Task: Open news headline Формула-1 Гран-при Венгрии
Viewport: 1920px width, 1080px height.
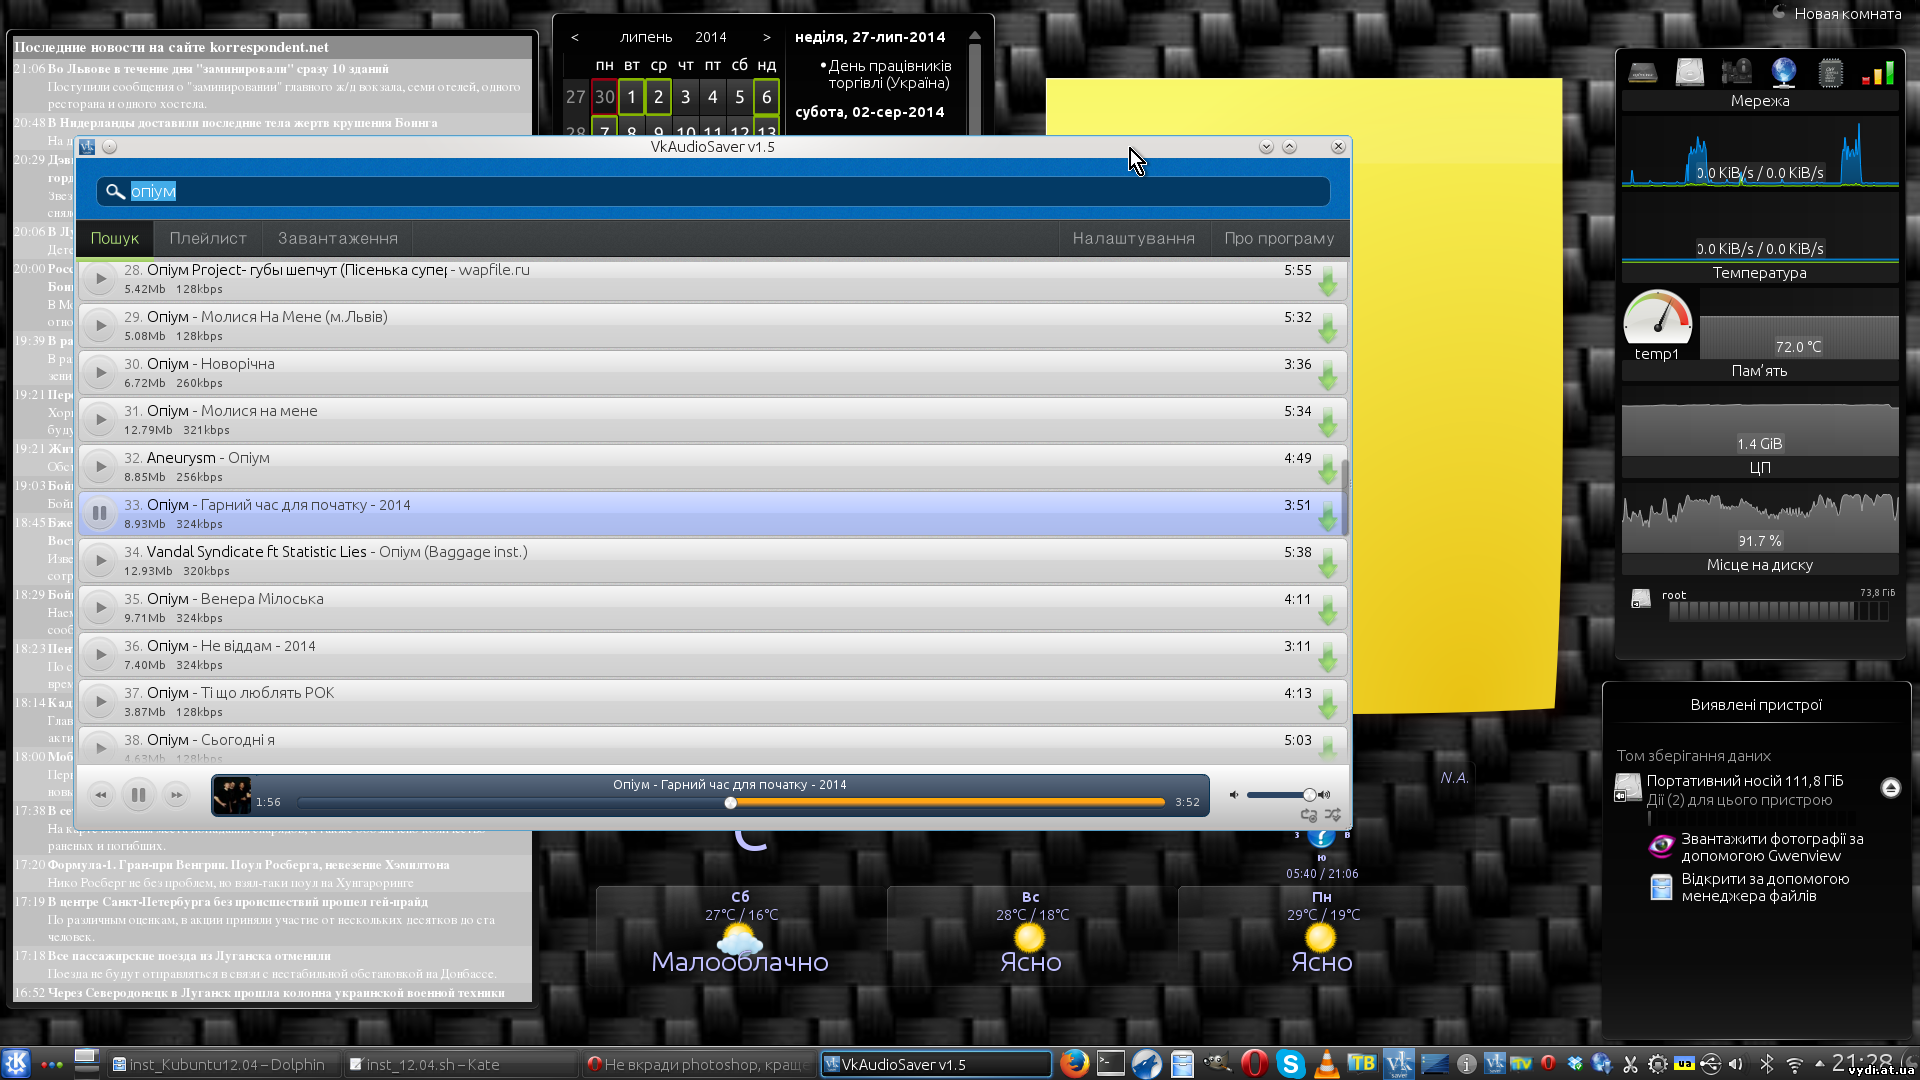Action: 248,865
